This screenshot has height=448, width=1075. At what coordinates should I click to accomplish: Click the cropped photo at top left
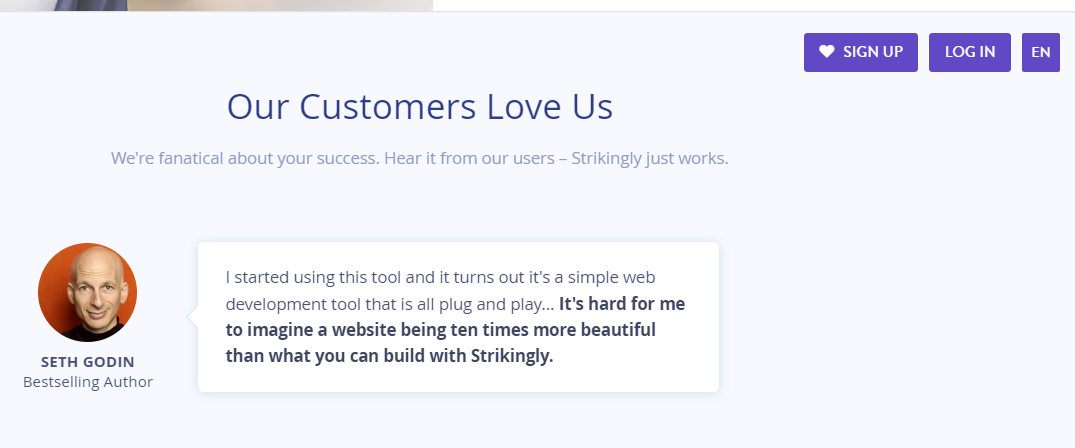[217, 5]
